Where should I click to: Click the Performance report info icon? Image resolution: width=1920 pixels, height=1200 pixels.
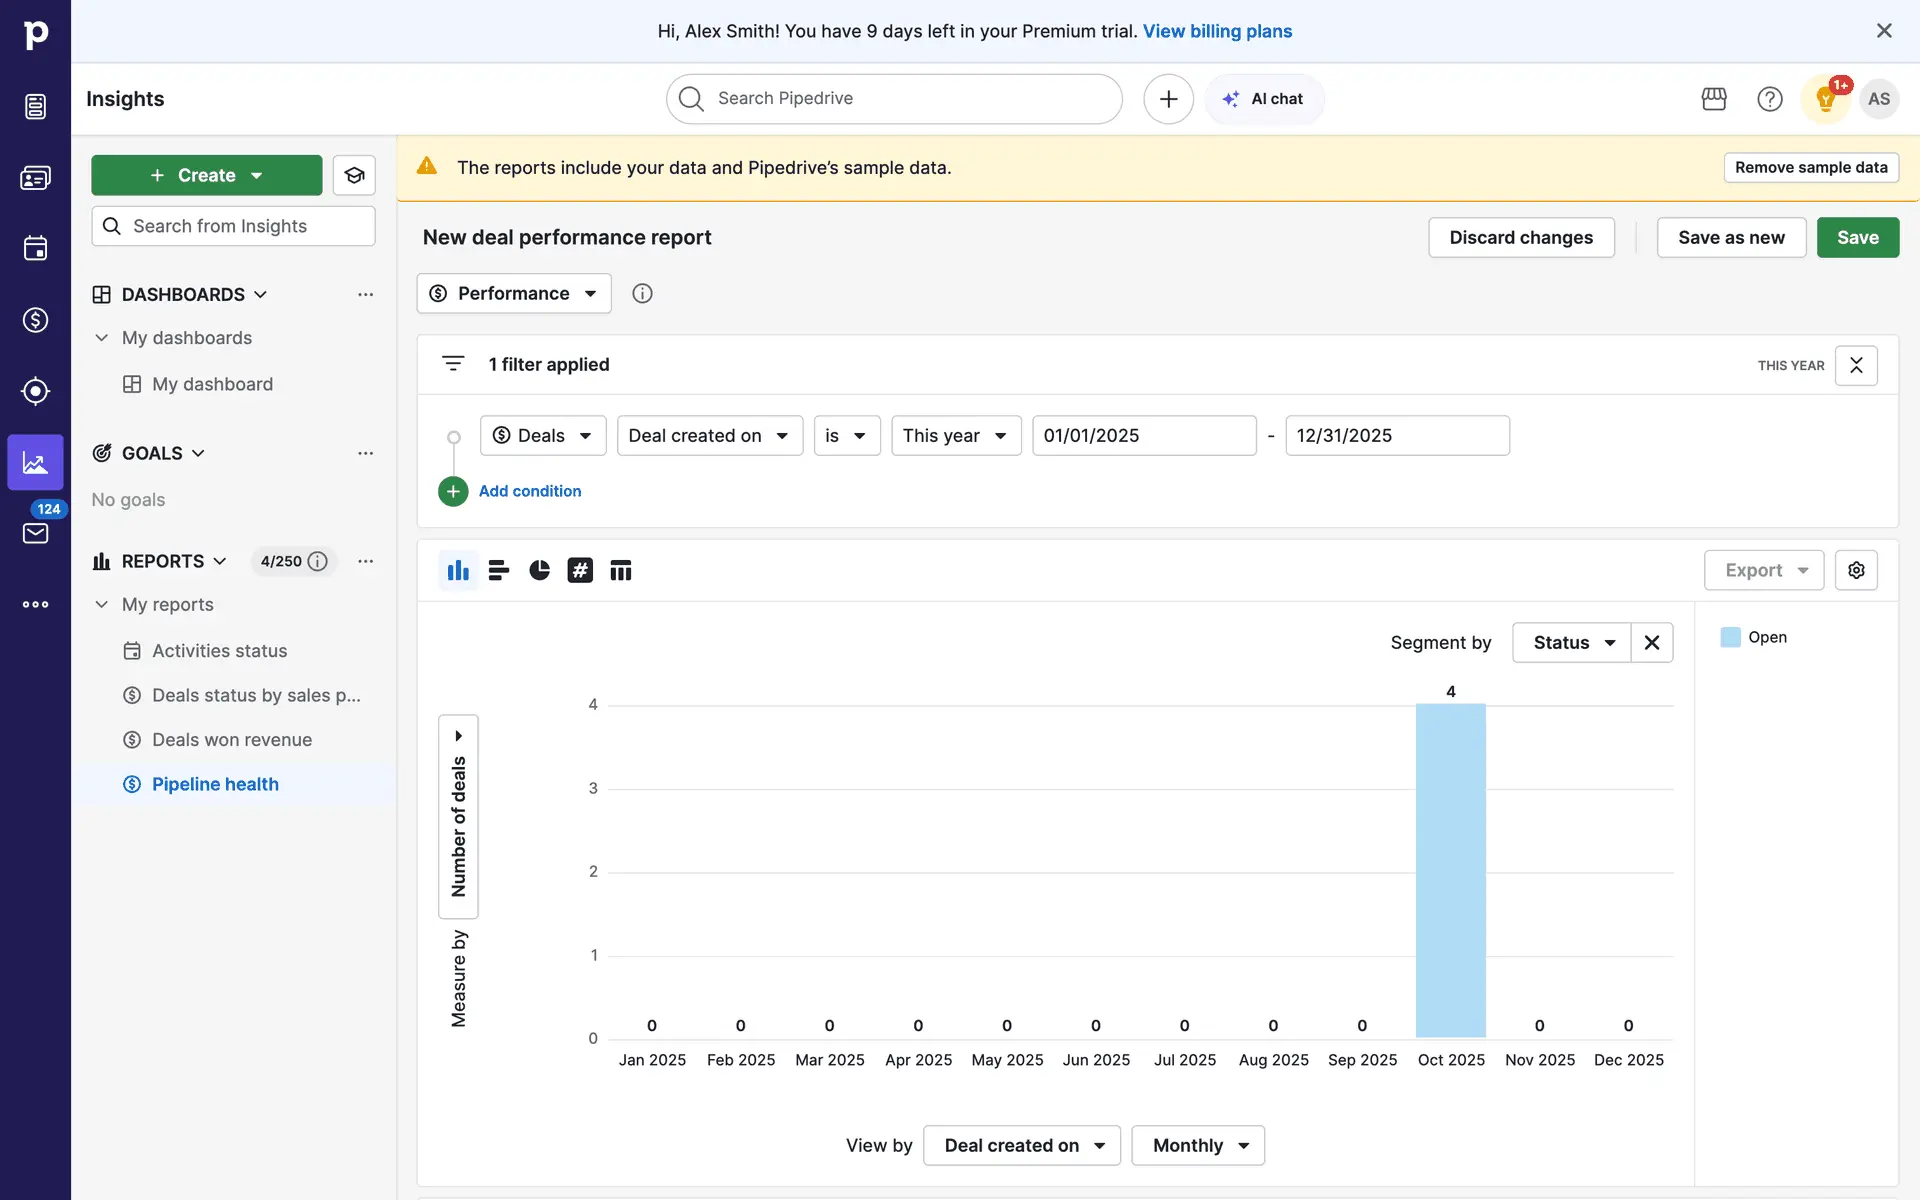point(642,293)
